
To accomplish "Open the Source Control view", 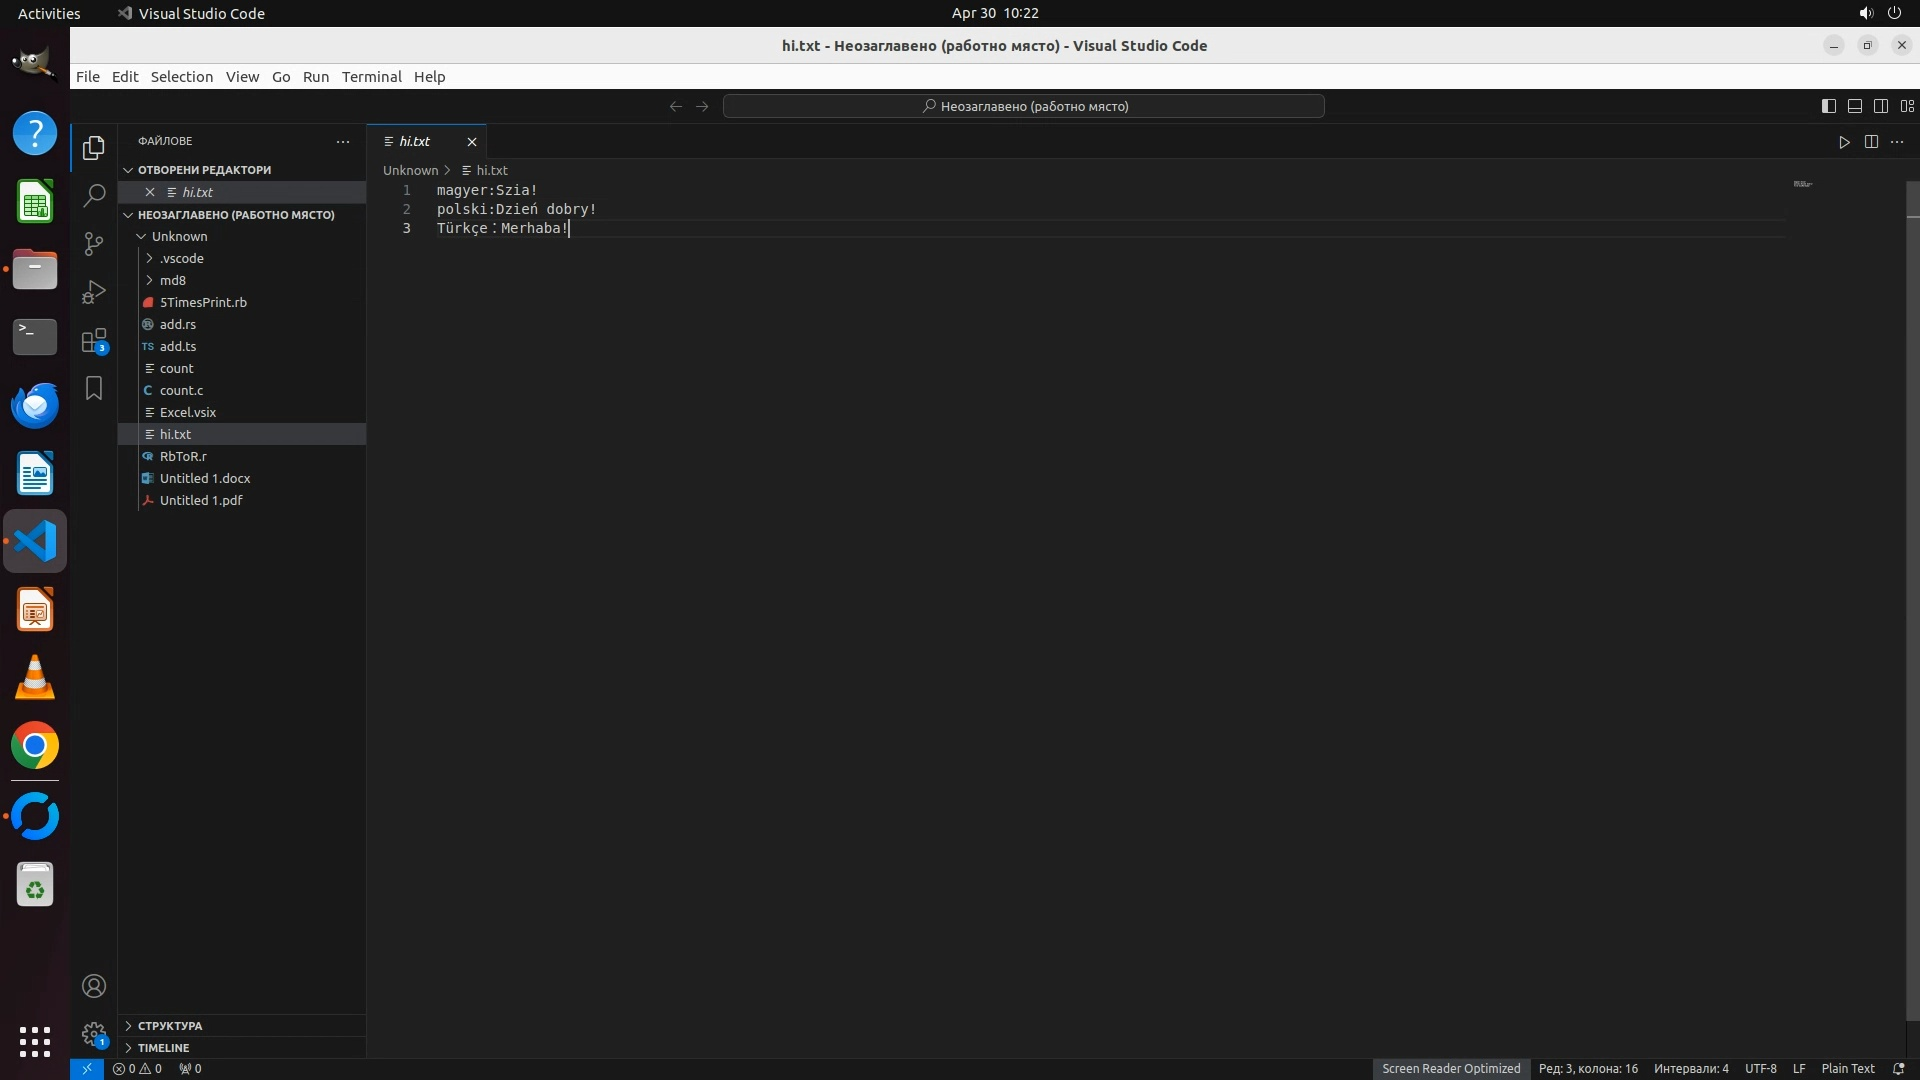I will point(94,243).
